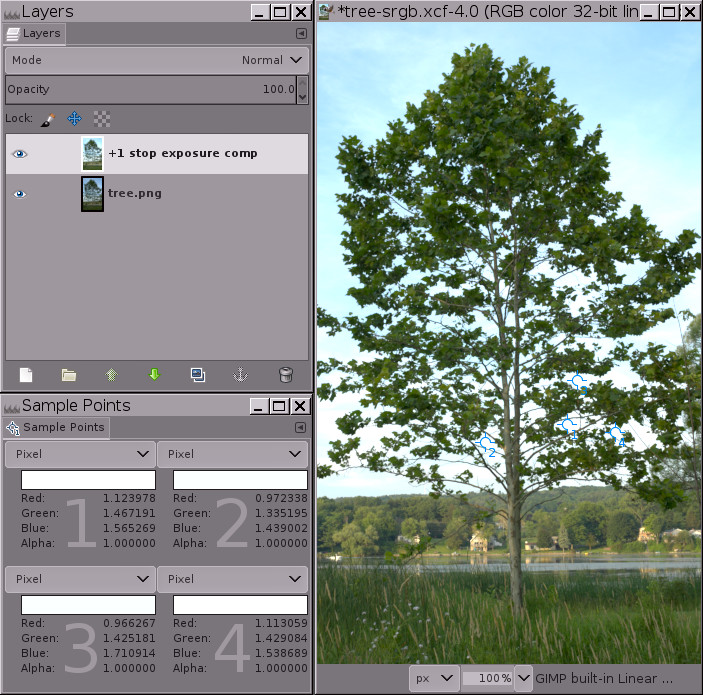The width and height of the screenshot is (703, 695).
Task: Anchor the floating layer
Action: coord(240,375)
